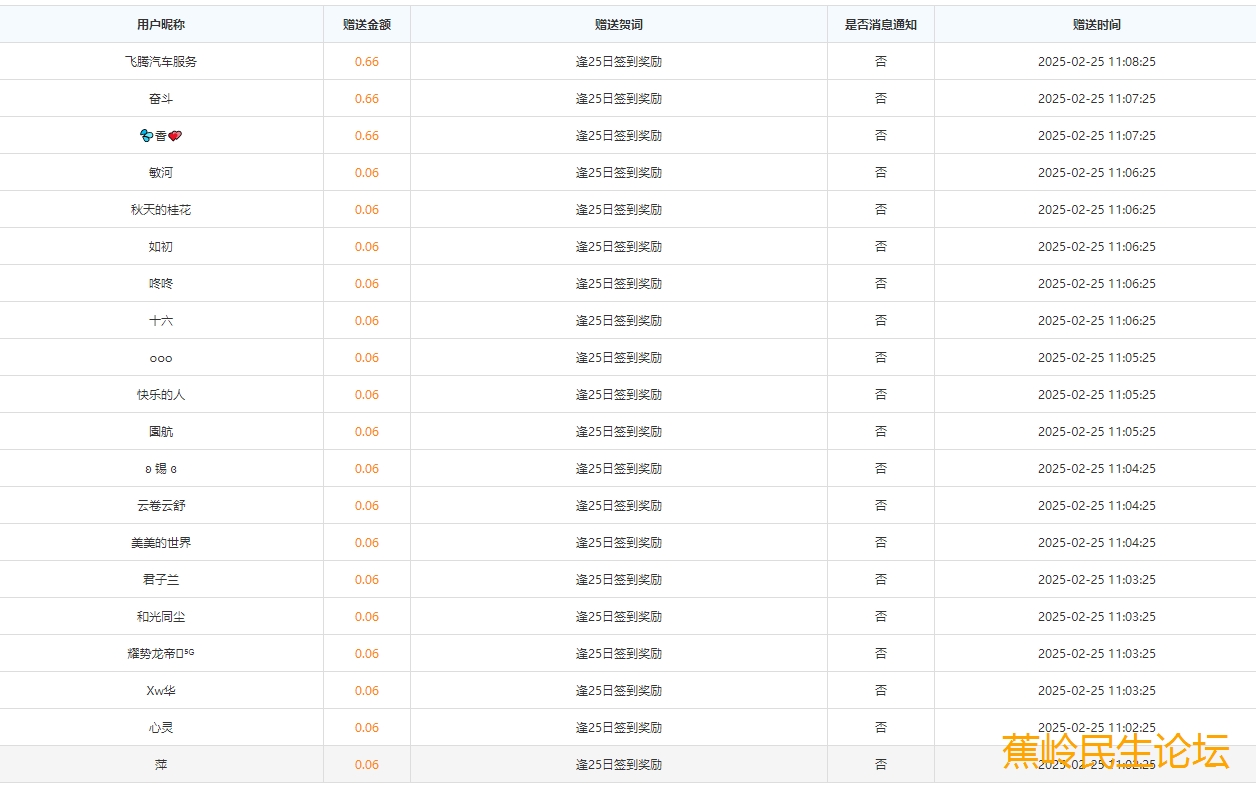
Task: Click the 赠送贺词 column header
Action: coord(618,25)
